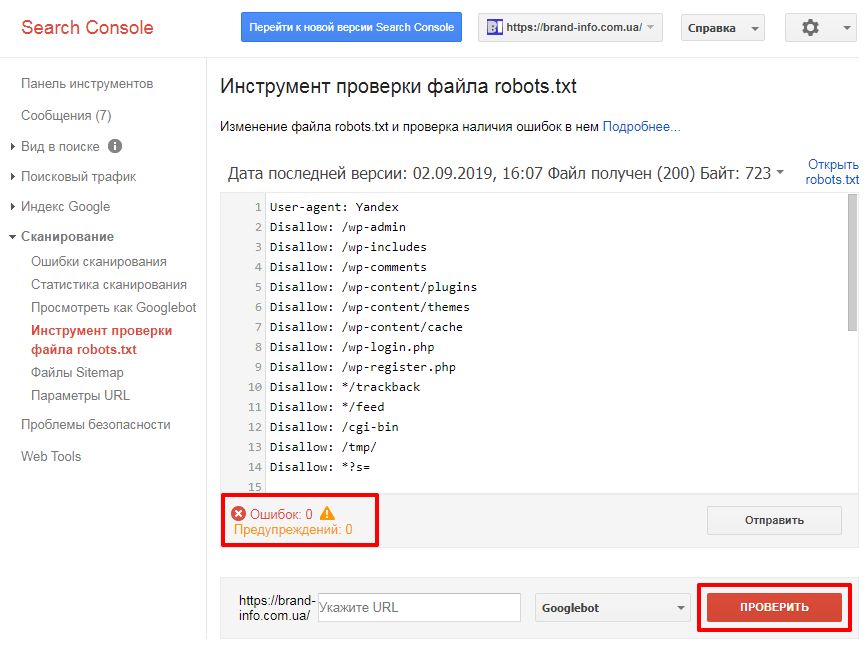Click line Disallow: /wp-includes
This screenshot has height=652, width=868.
coord(348,247)
